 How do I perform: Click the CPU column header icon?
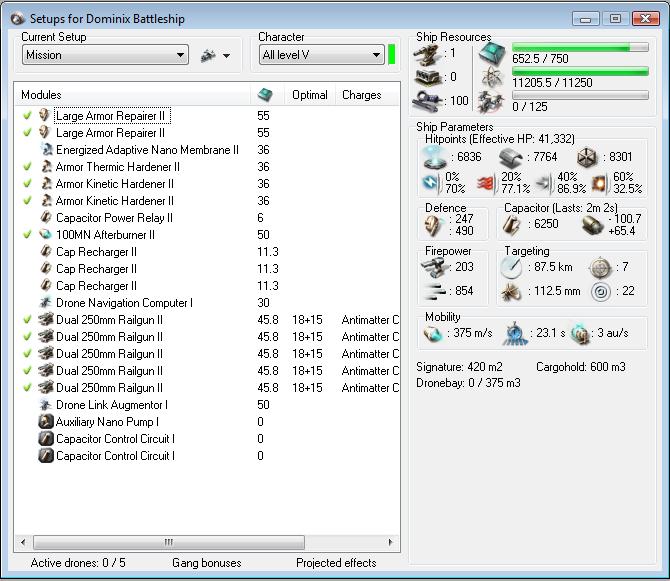tap(265, 95)
